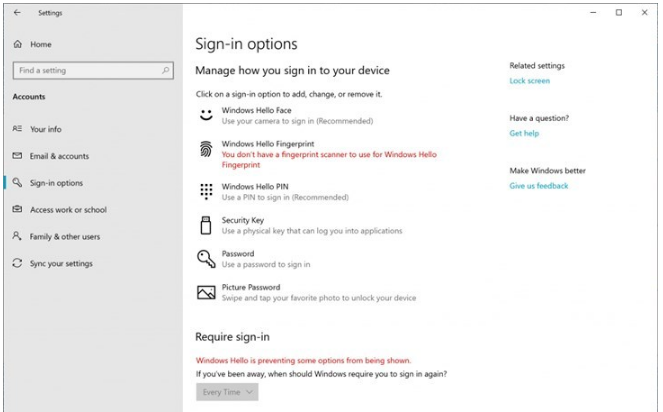Click inside the Find a setting field
663x412 pixels.
pyautogui.click(x=85, y=71)
